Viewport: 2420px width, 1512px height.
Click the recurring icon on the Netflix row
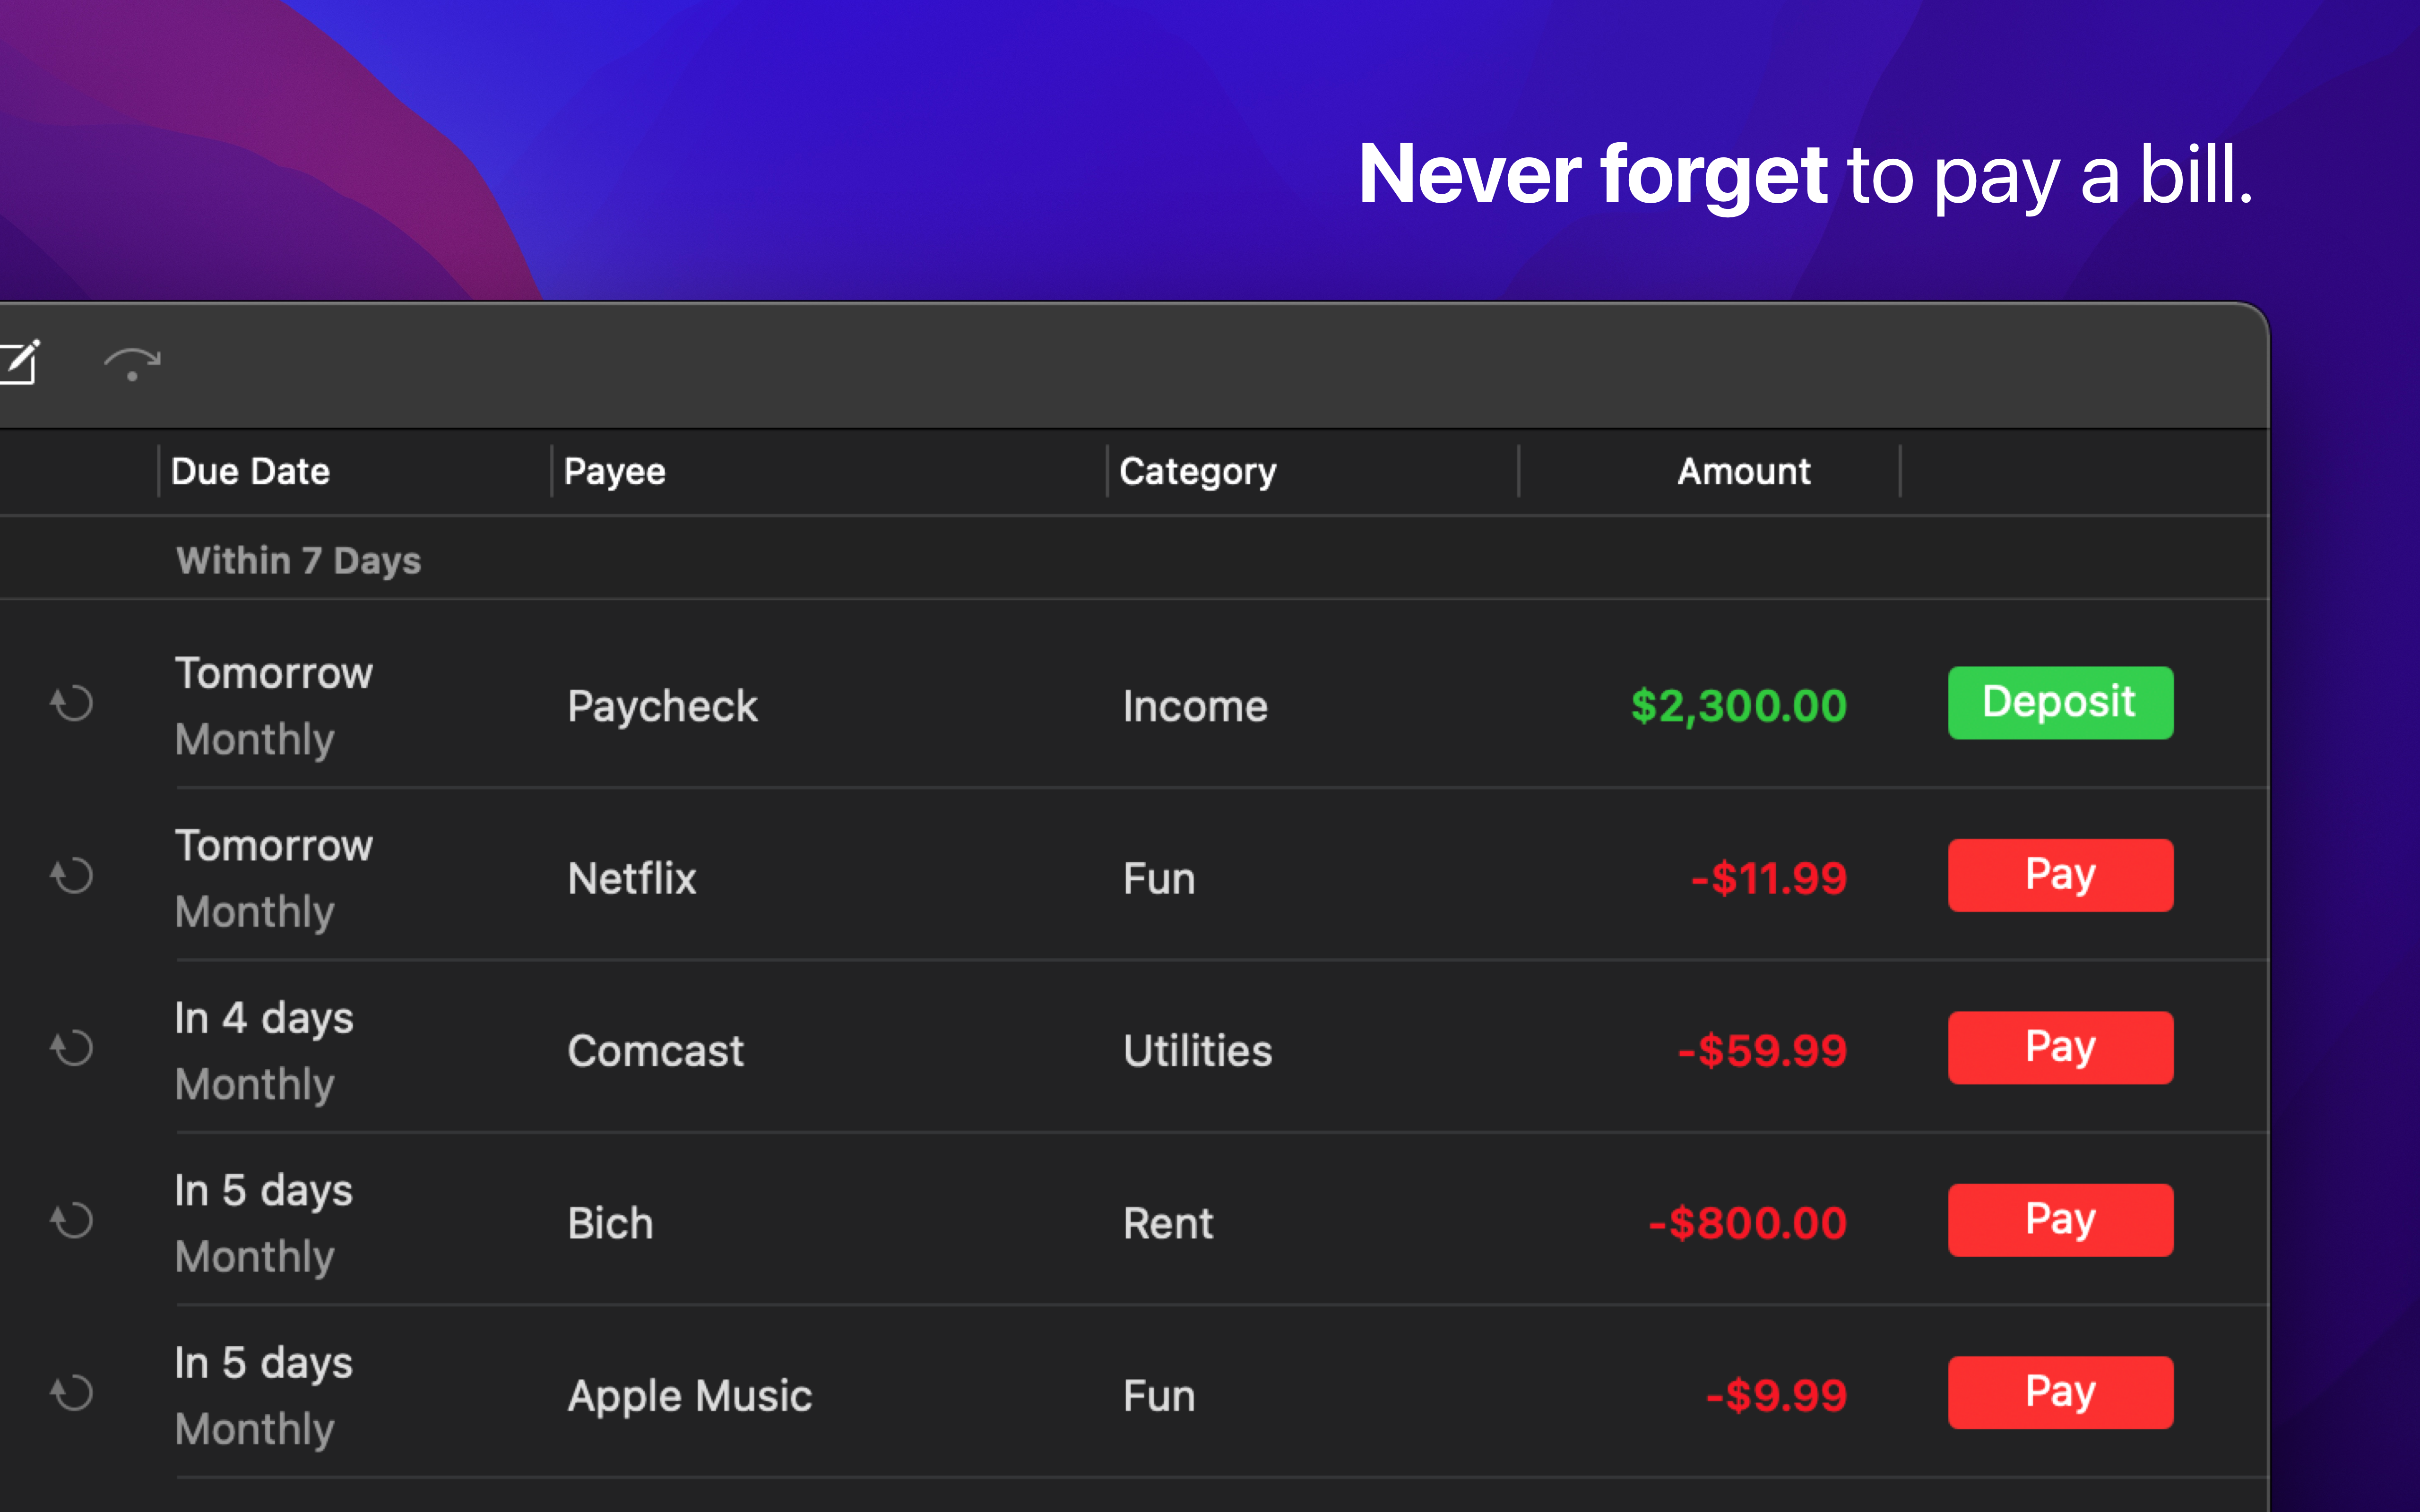[x=71, y=876]
